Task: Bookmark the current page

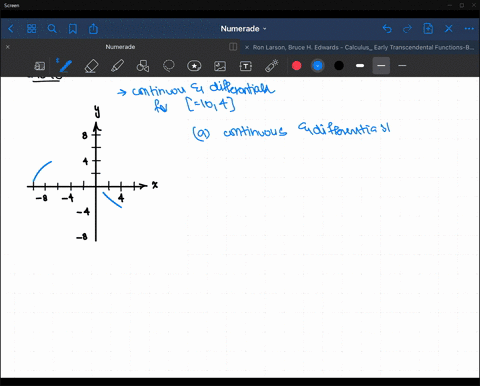Action: [73, 29]
